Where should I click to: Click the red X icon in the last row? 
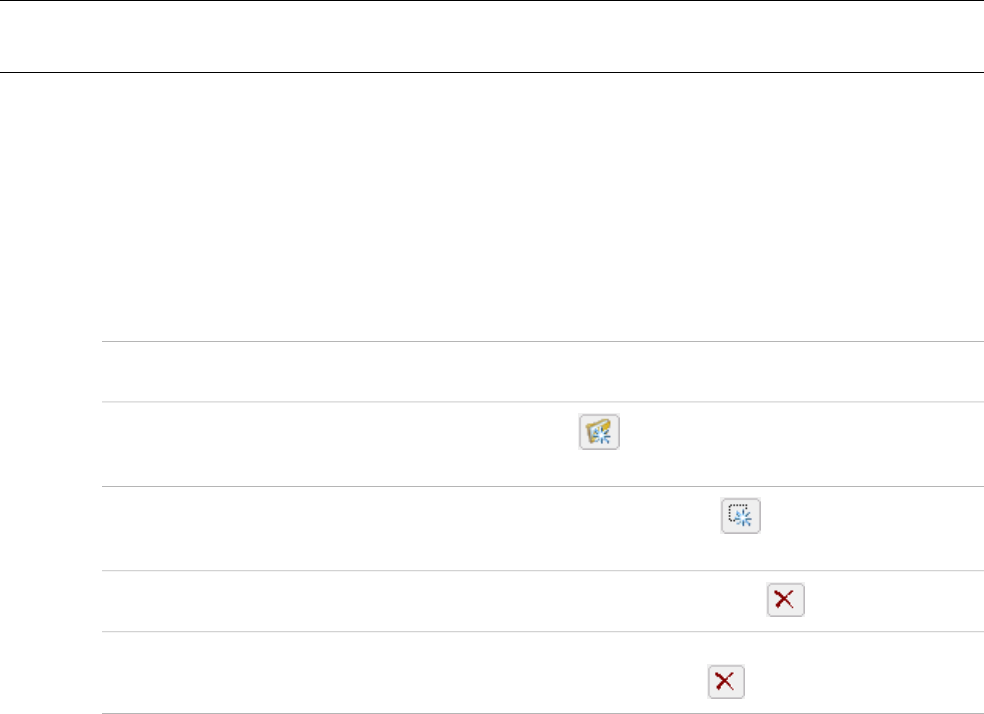[x=727, y=683]
